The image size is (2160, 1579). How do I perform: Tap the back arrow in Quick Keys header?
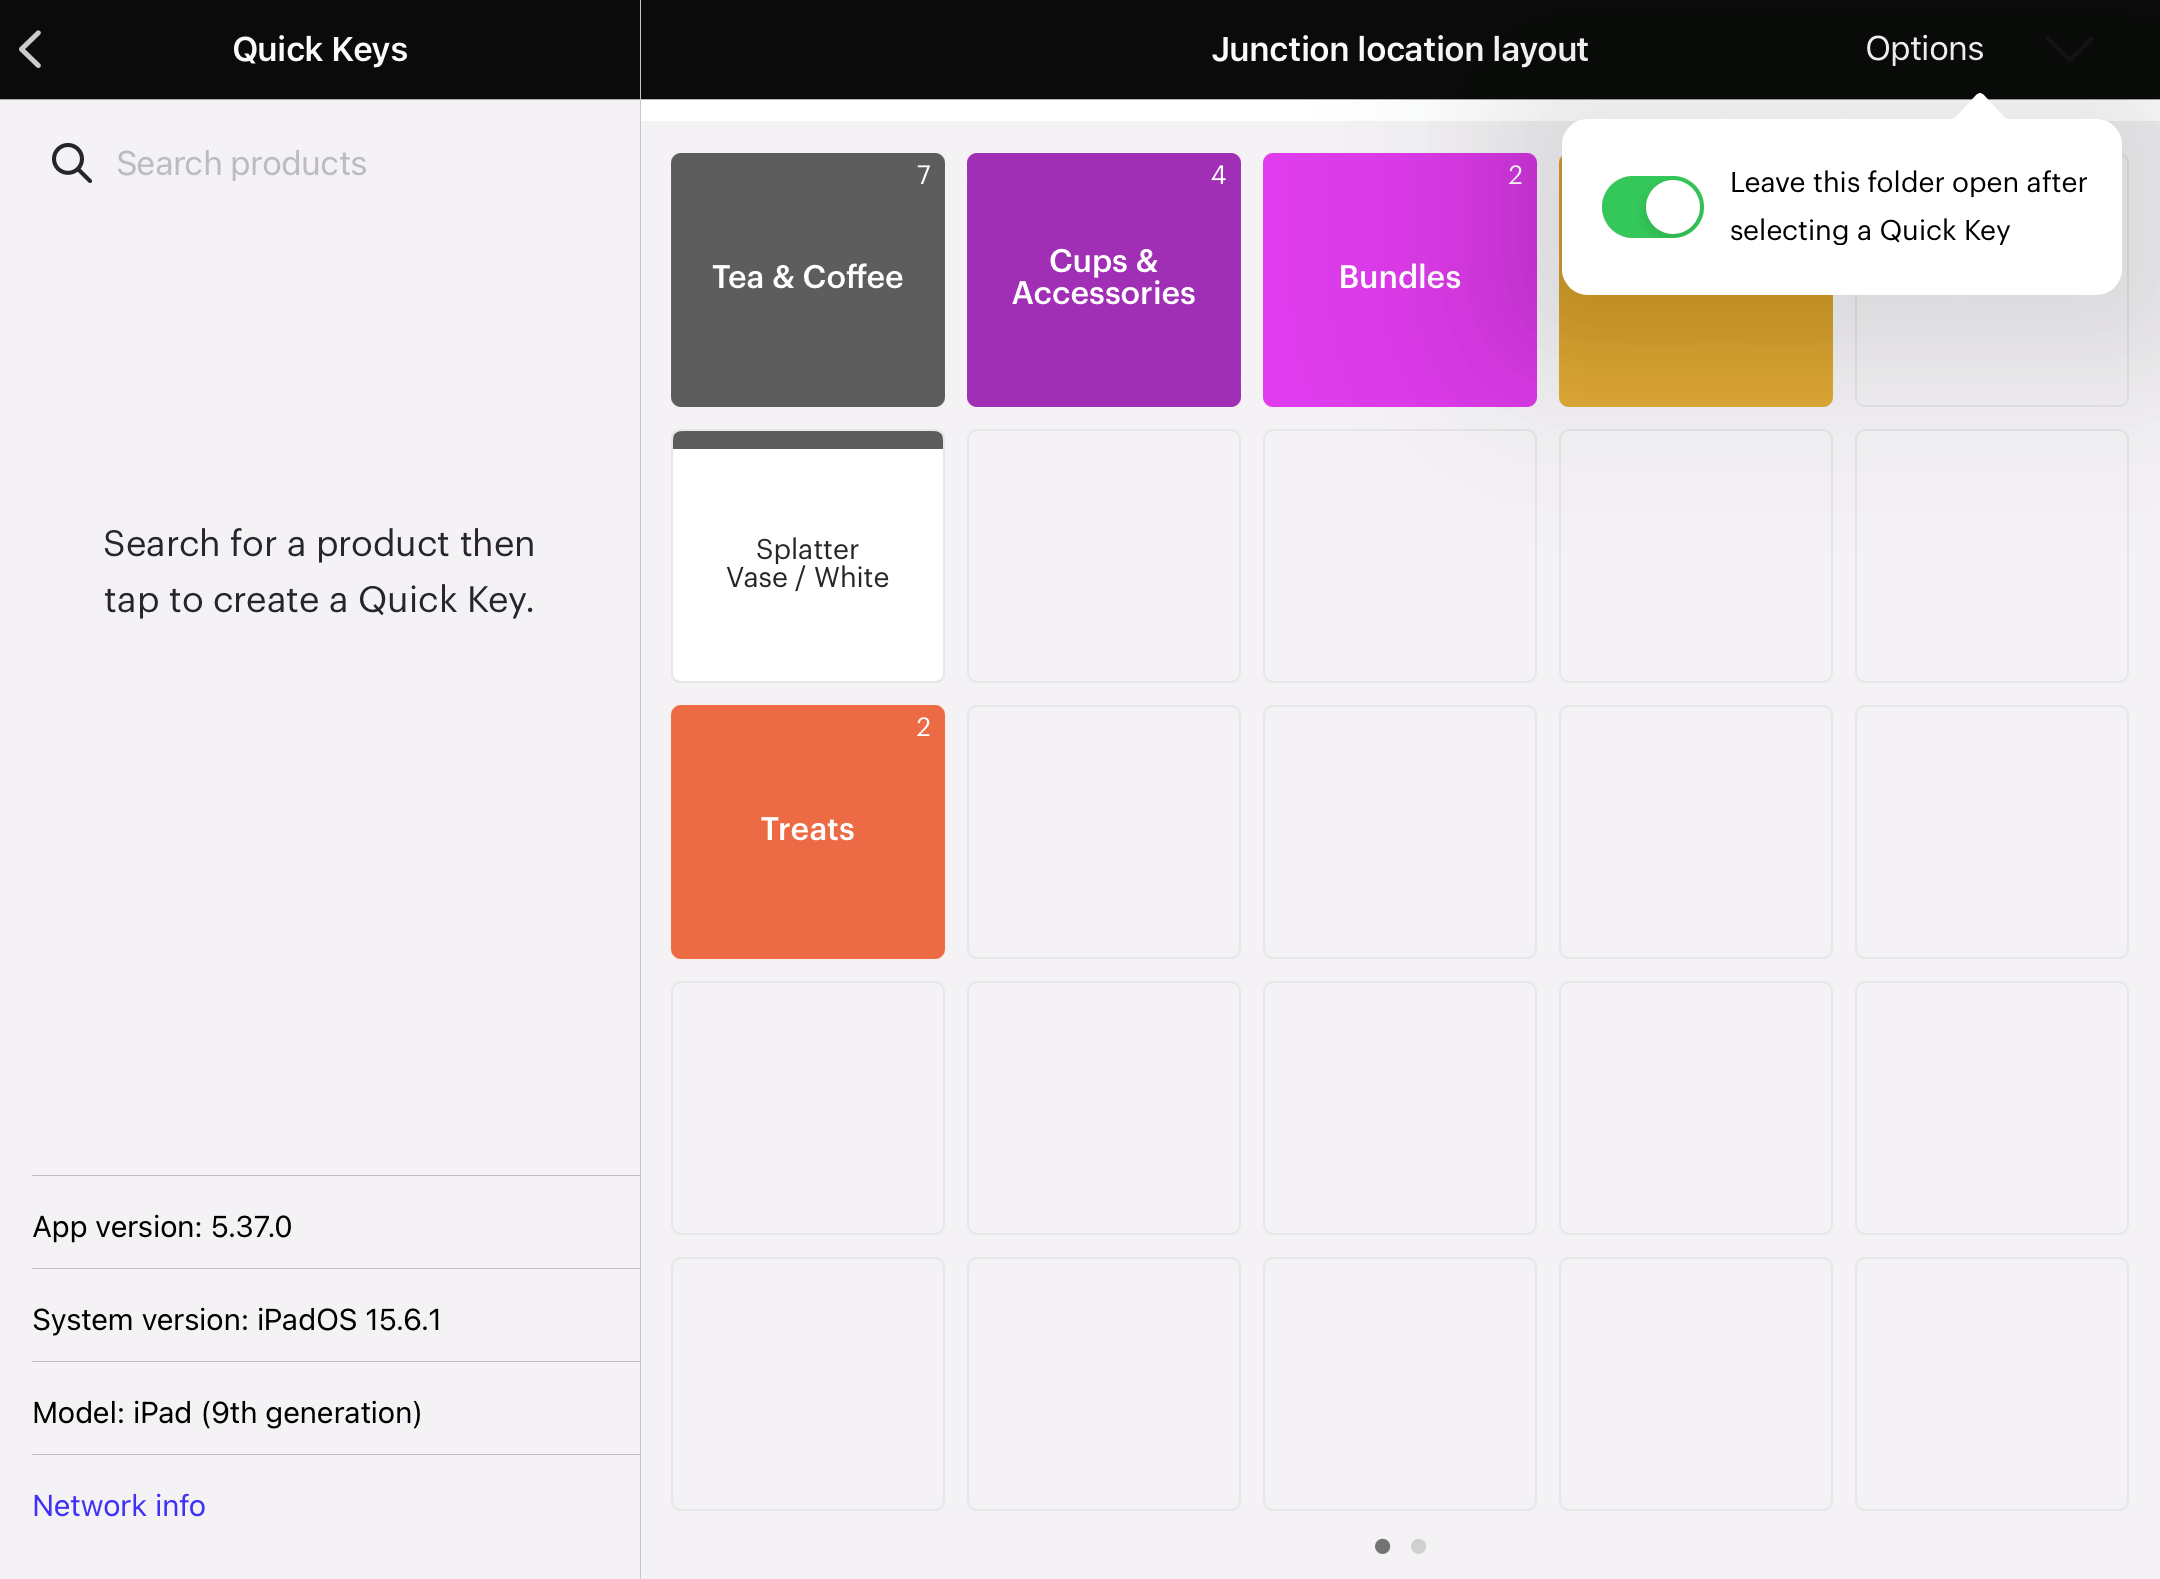32,49
